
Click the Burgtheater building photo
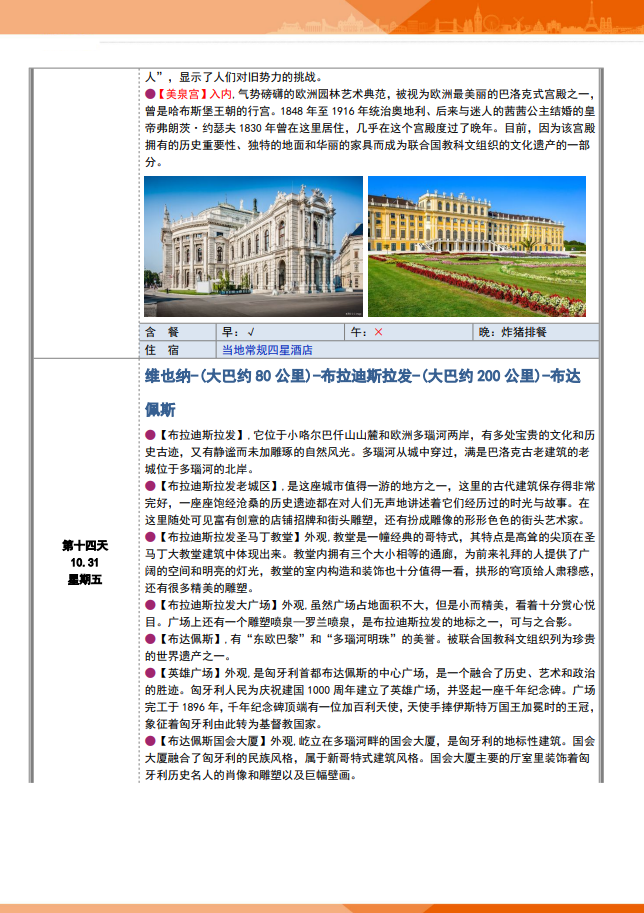coord(253,246)
